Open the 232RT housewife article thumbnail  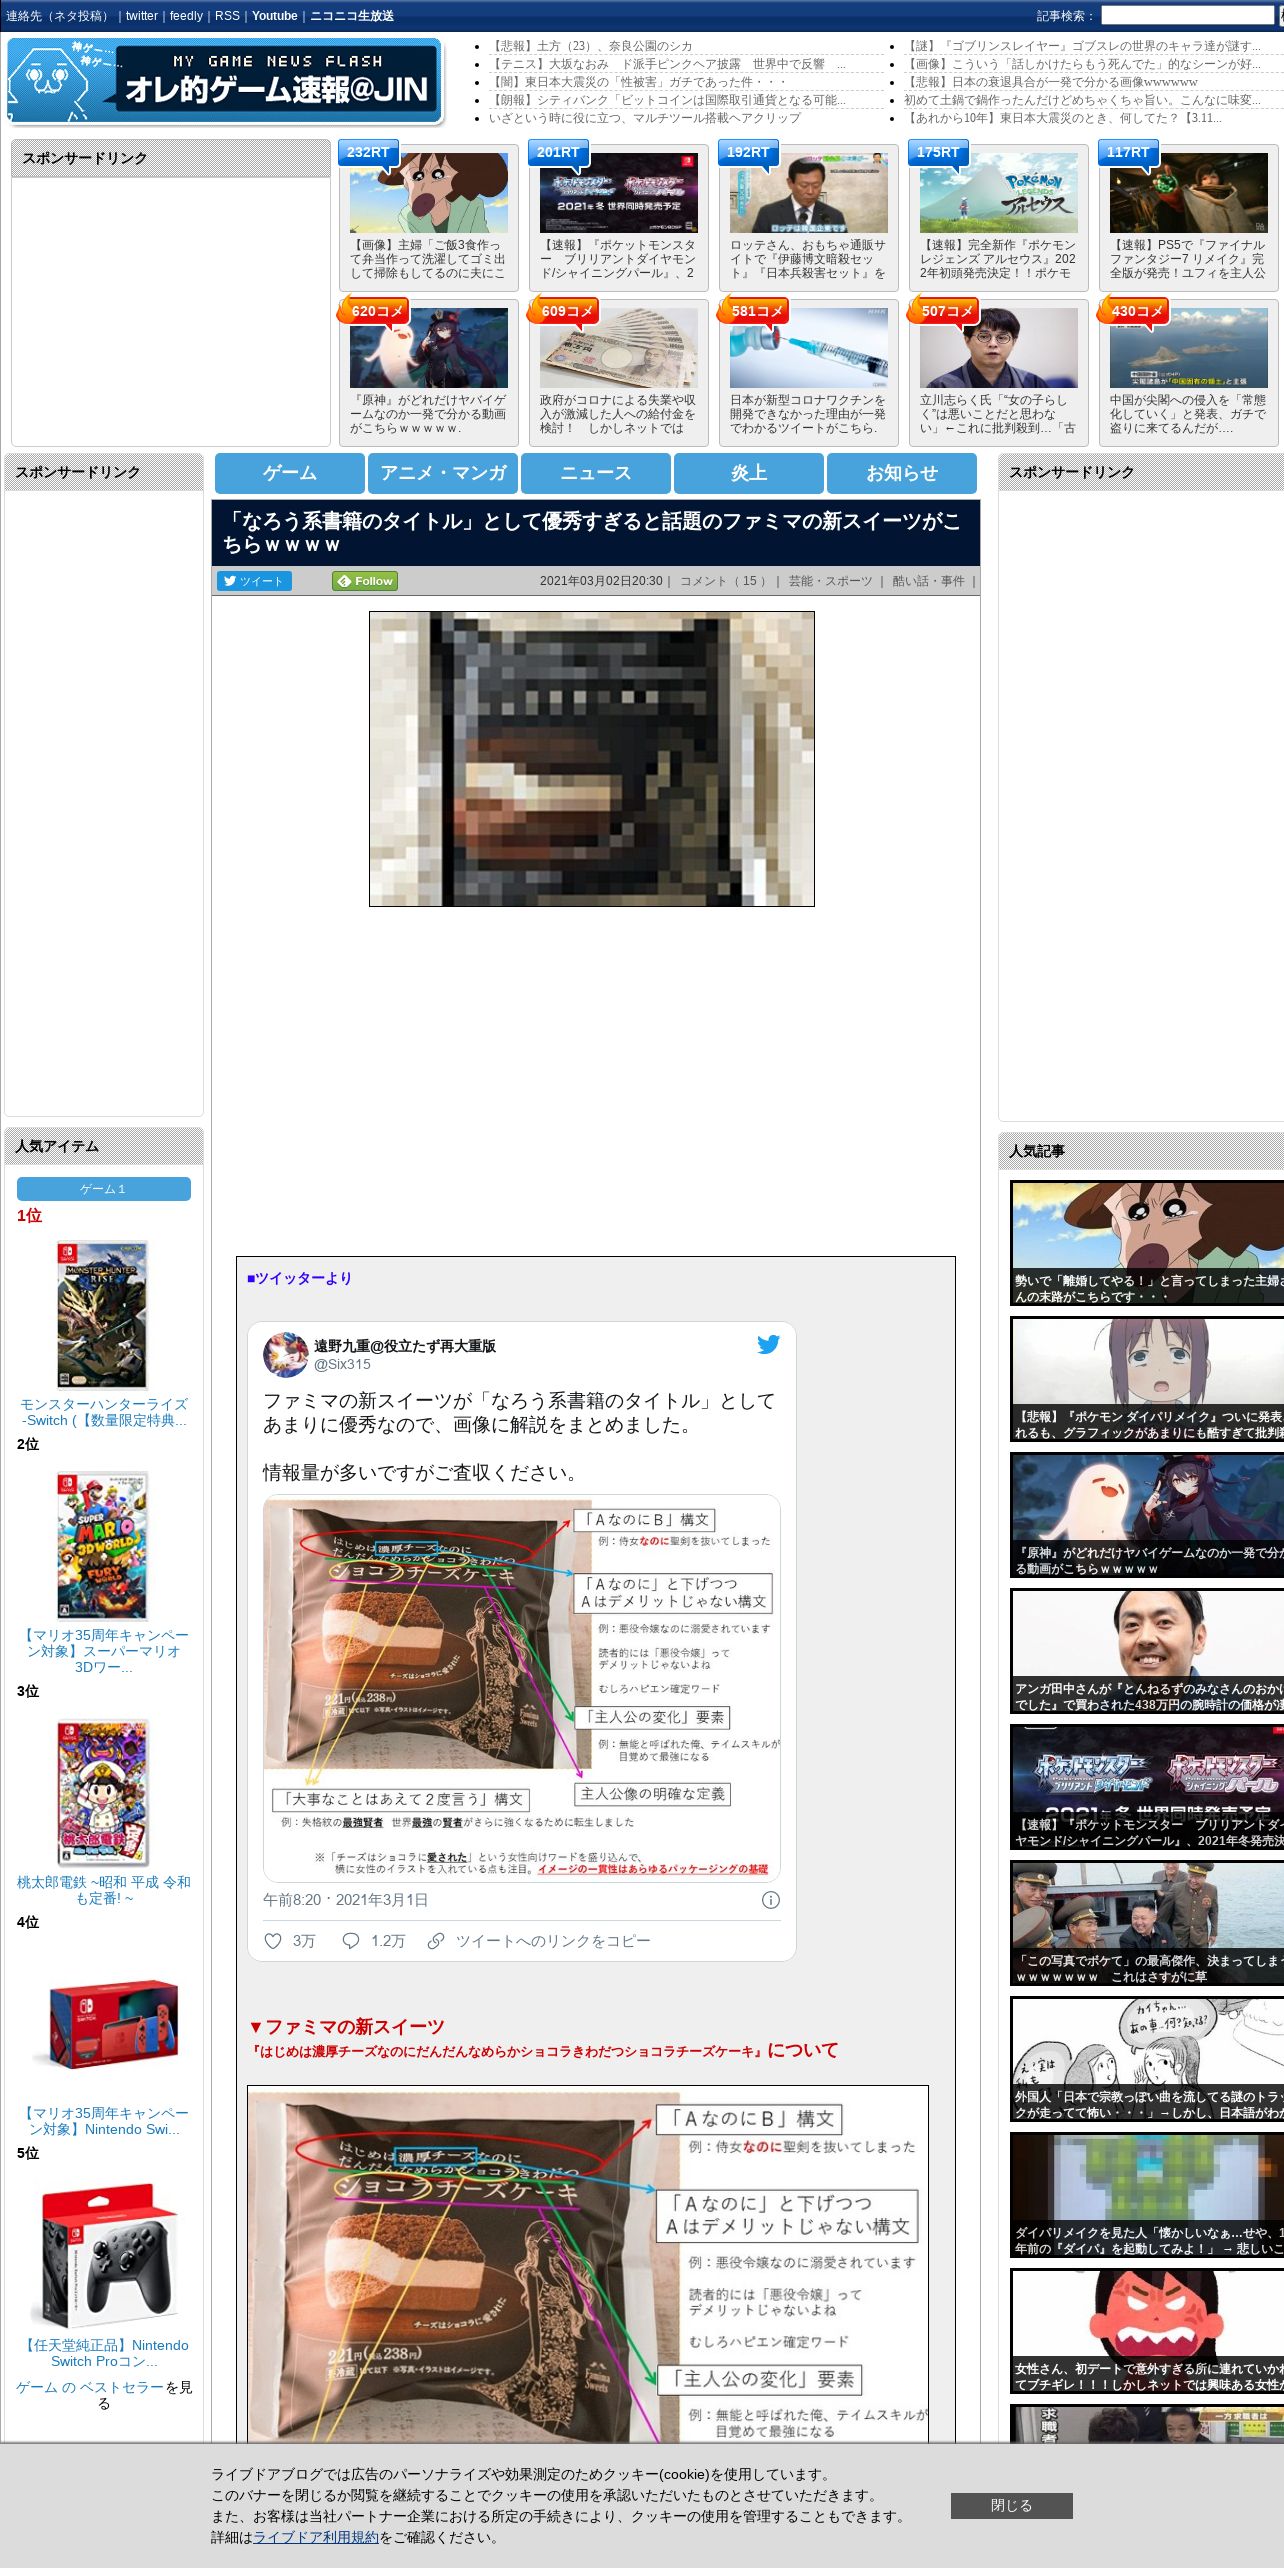point(429,193)
